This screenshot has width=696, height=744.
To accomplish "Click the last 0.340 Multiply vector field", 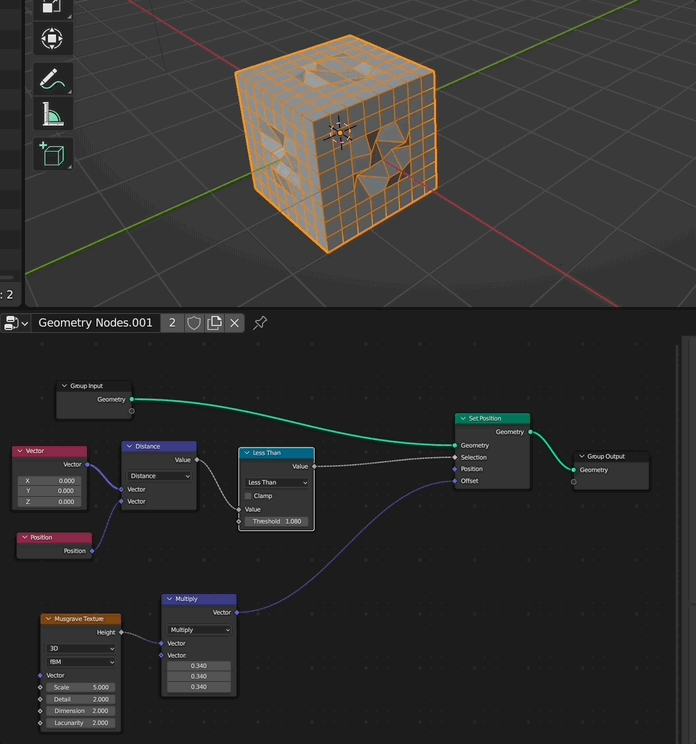I will (199, 687).
